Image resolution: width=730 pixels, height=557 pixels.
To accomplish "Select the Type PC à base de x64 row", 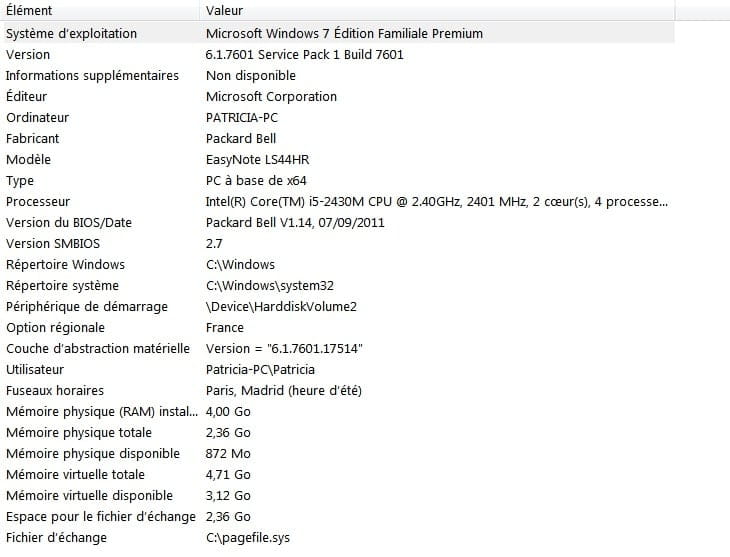I will pyautogui.click(x=338, y=180).
